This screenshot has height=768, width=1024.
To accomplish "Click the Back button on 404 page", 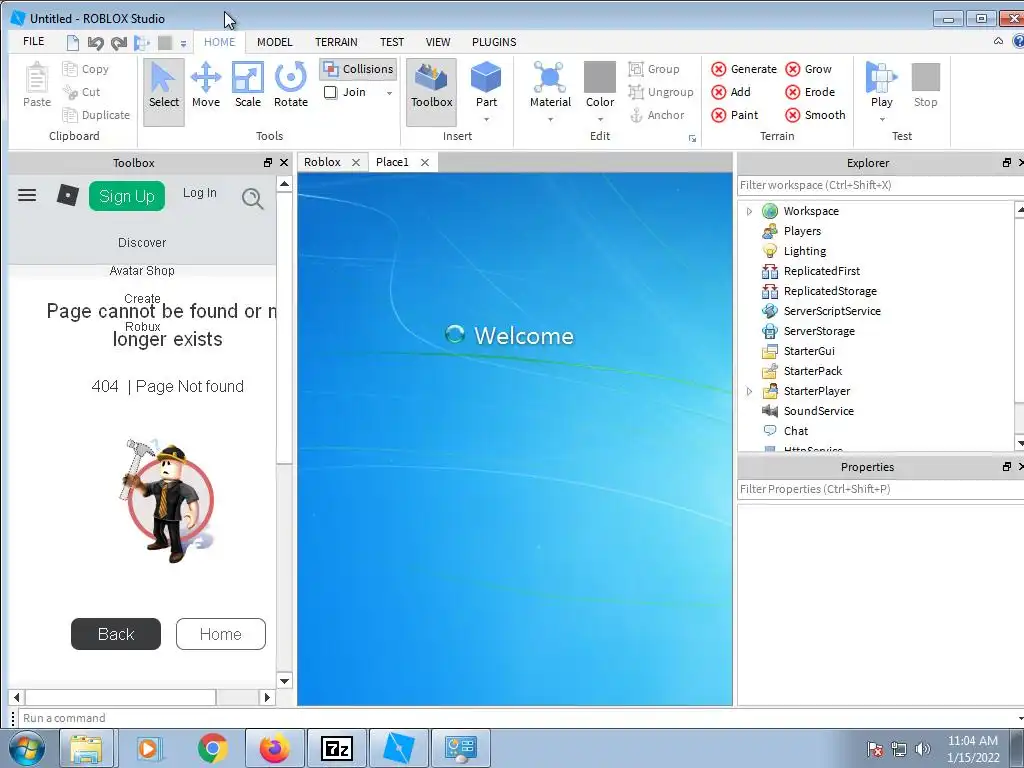I will [x=116, y=634].
